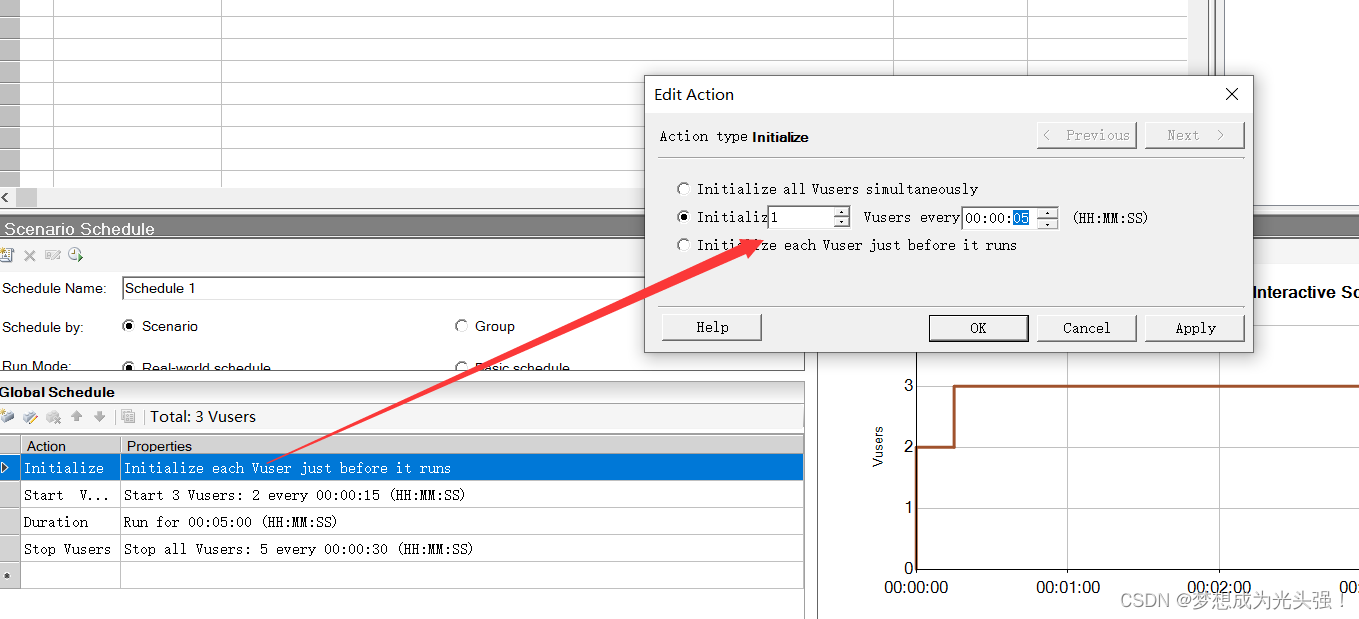This screenshot has width=1359, height=619.
Task: Click Cancel in Edit Action dialog
Action: pyautogui.click(x=1086, y=328)
